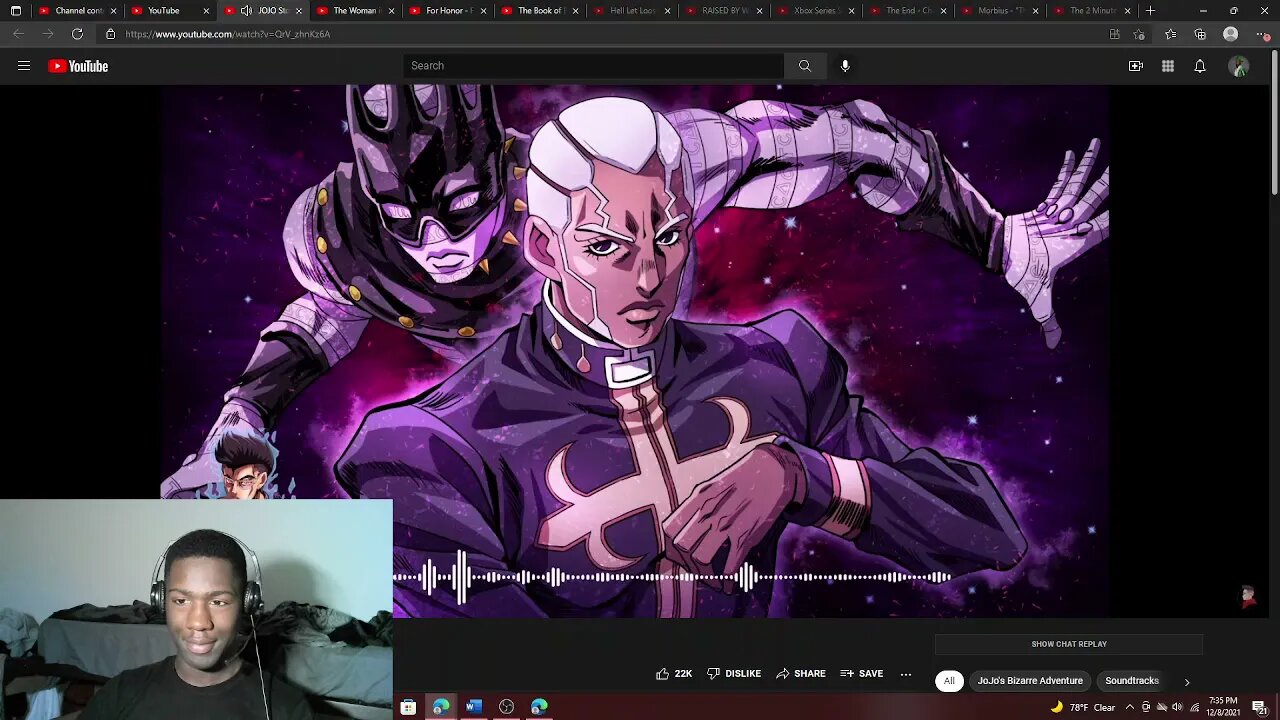Close the JOJO tab
The width and height of the screenshot is (1280, 720).
tap(298, 11)
